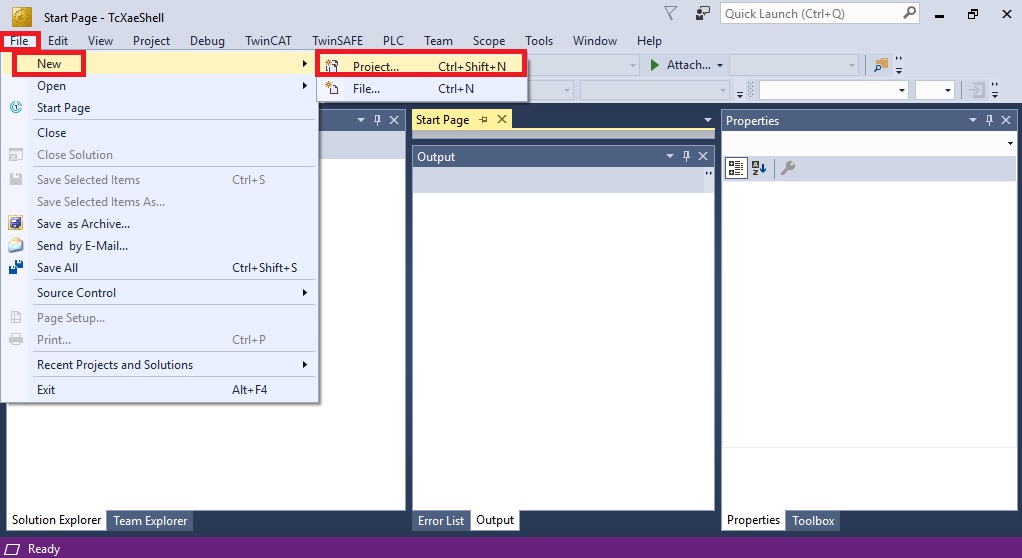The width and height of the screenshot is (1022, 558).
Task: Click the Save as Archive icon
Action: coord(16,223)
